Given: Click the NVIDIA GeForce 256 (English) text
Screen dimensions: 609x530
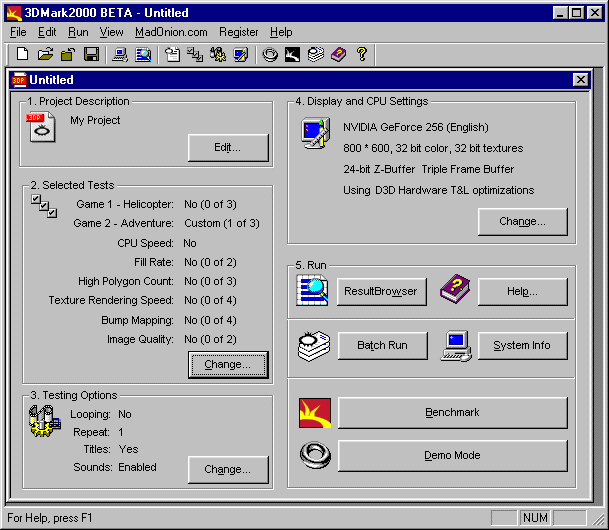Looking at the screenshot, I should pyautogui.click(x=416, y=127).
